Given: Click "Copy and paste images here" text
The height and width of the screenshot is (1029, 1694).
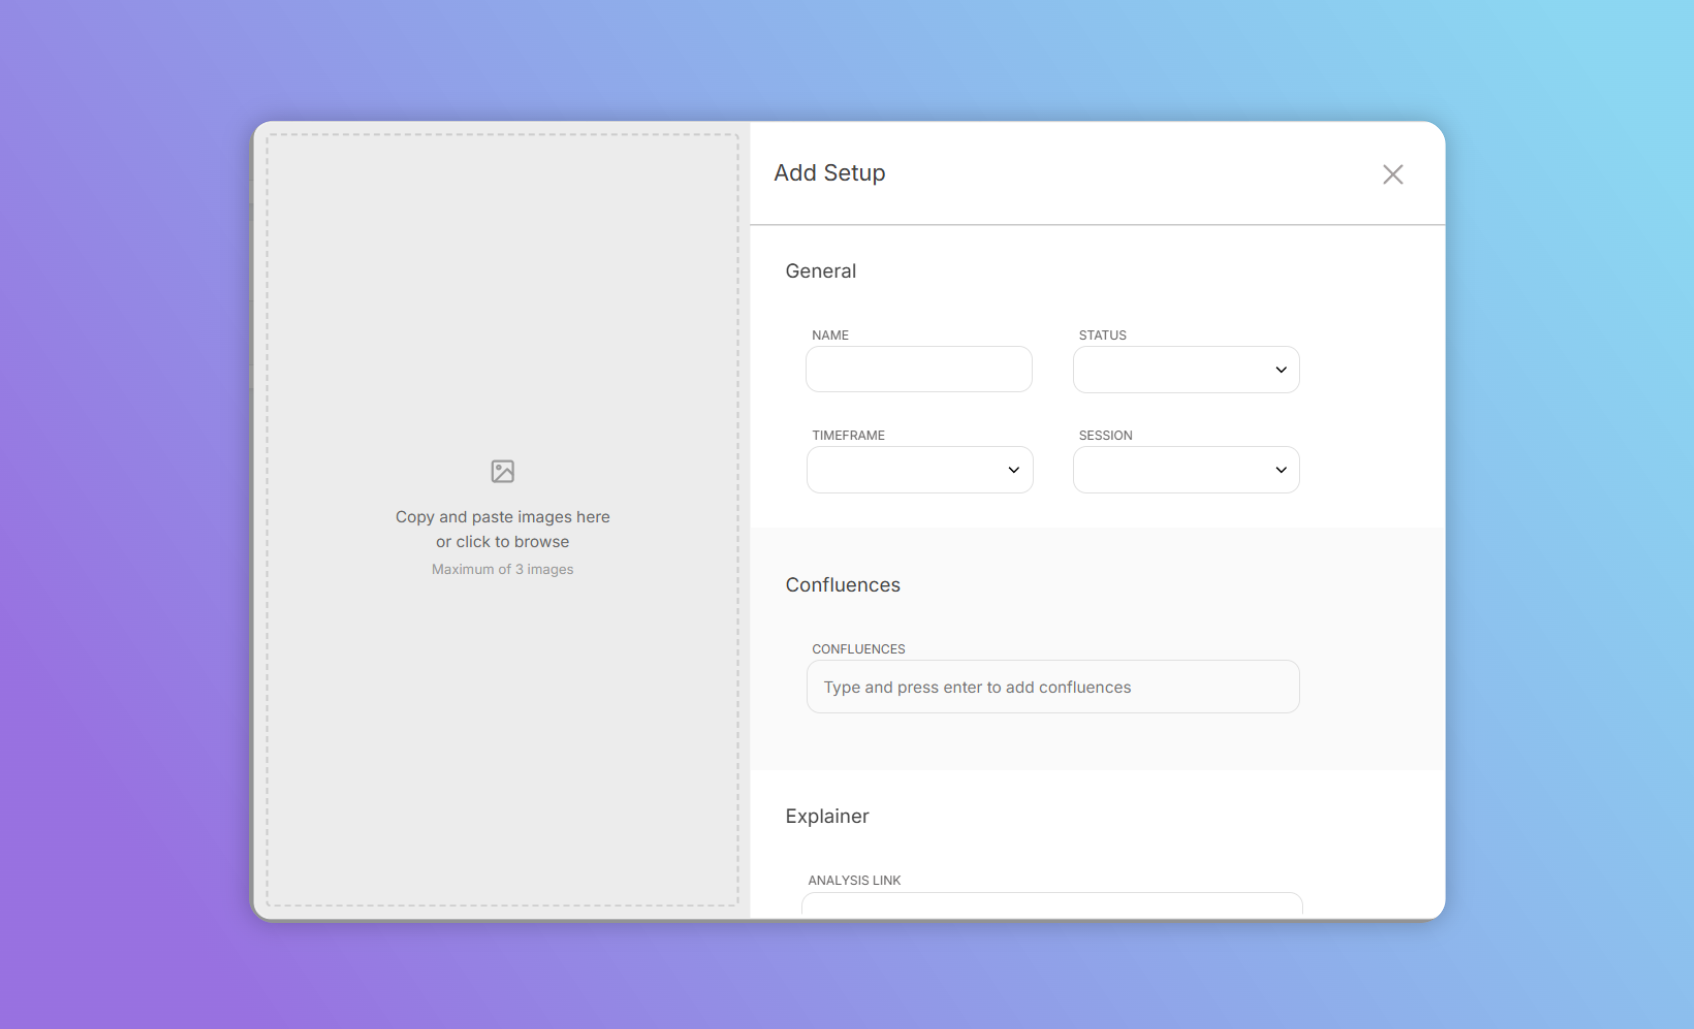Looking at the screenshot, I should point(502,517).
